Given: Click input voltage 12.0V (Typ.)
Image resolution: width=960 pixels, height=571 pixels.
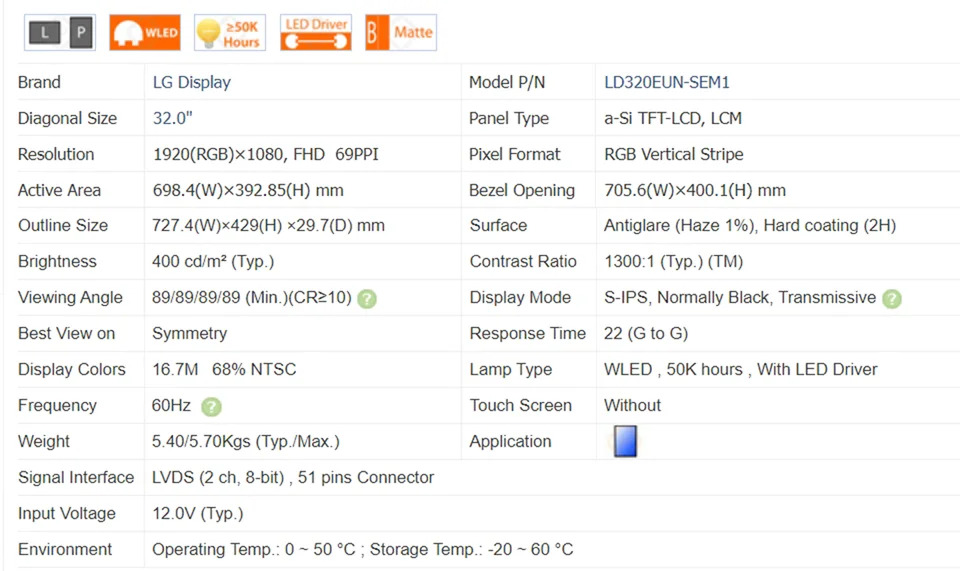Looking at the screenshot, I should point(198,513).
